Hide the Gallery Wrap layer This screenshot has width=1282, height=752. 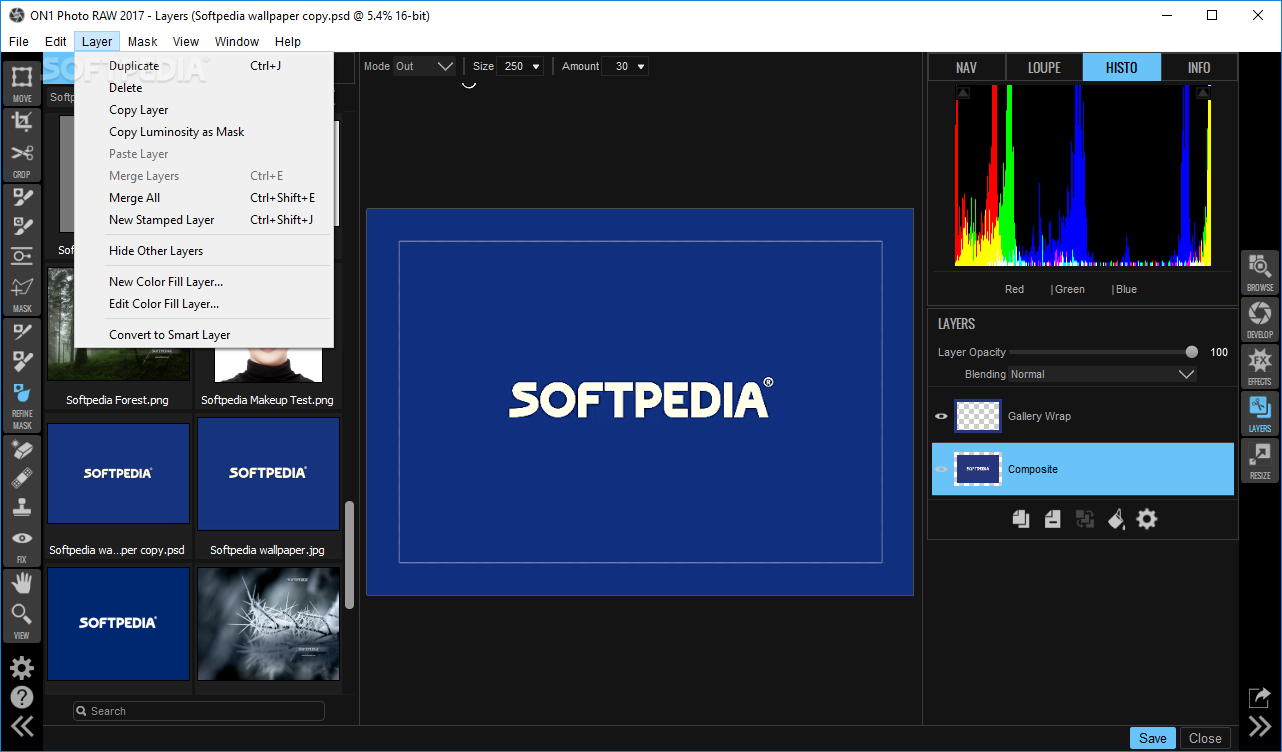point(941,416)
